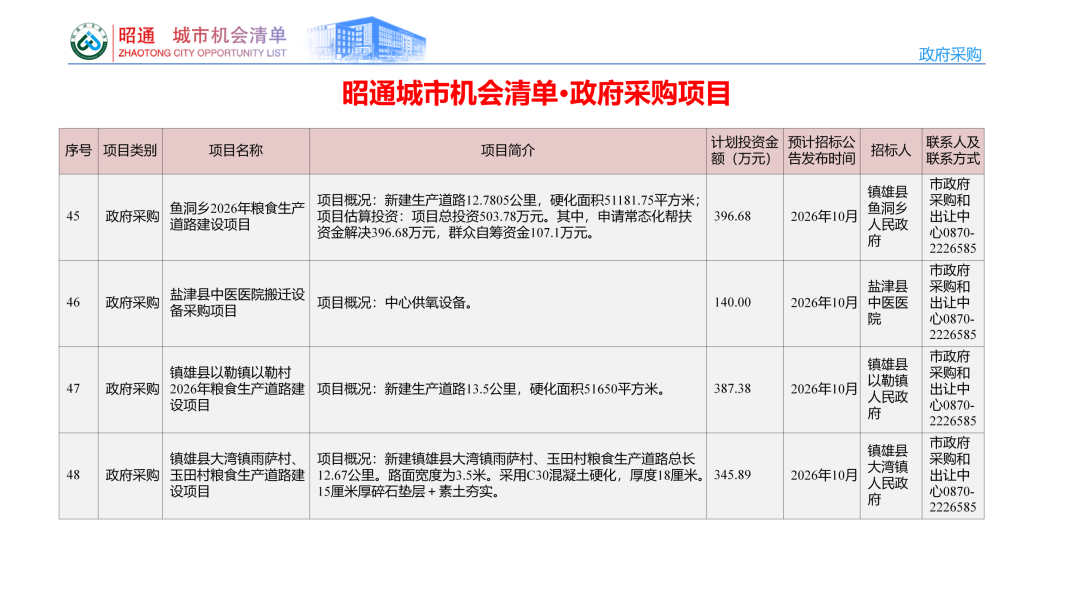Click the 项目简介 column header

click(x=508, y=151)
